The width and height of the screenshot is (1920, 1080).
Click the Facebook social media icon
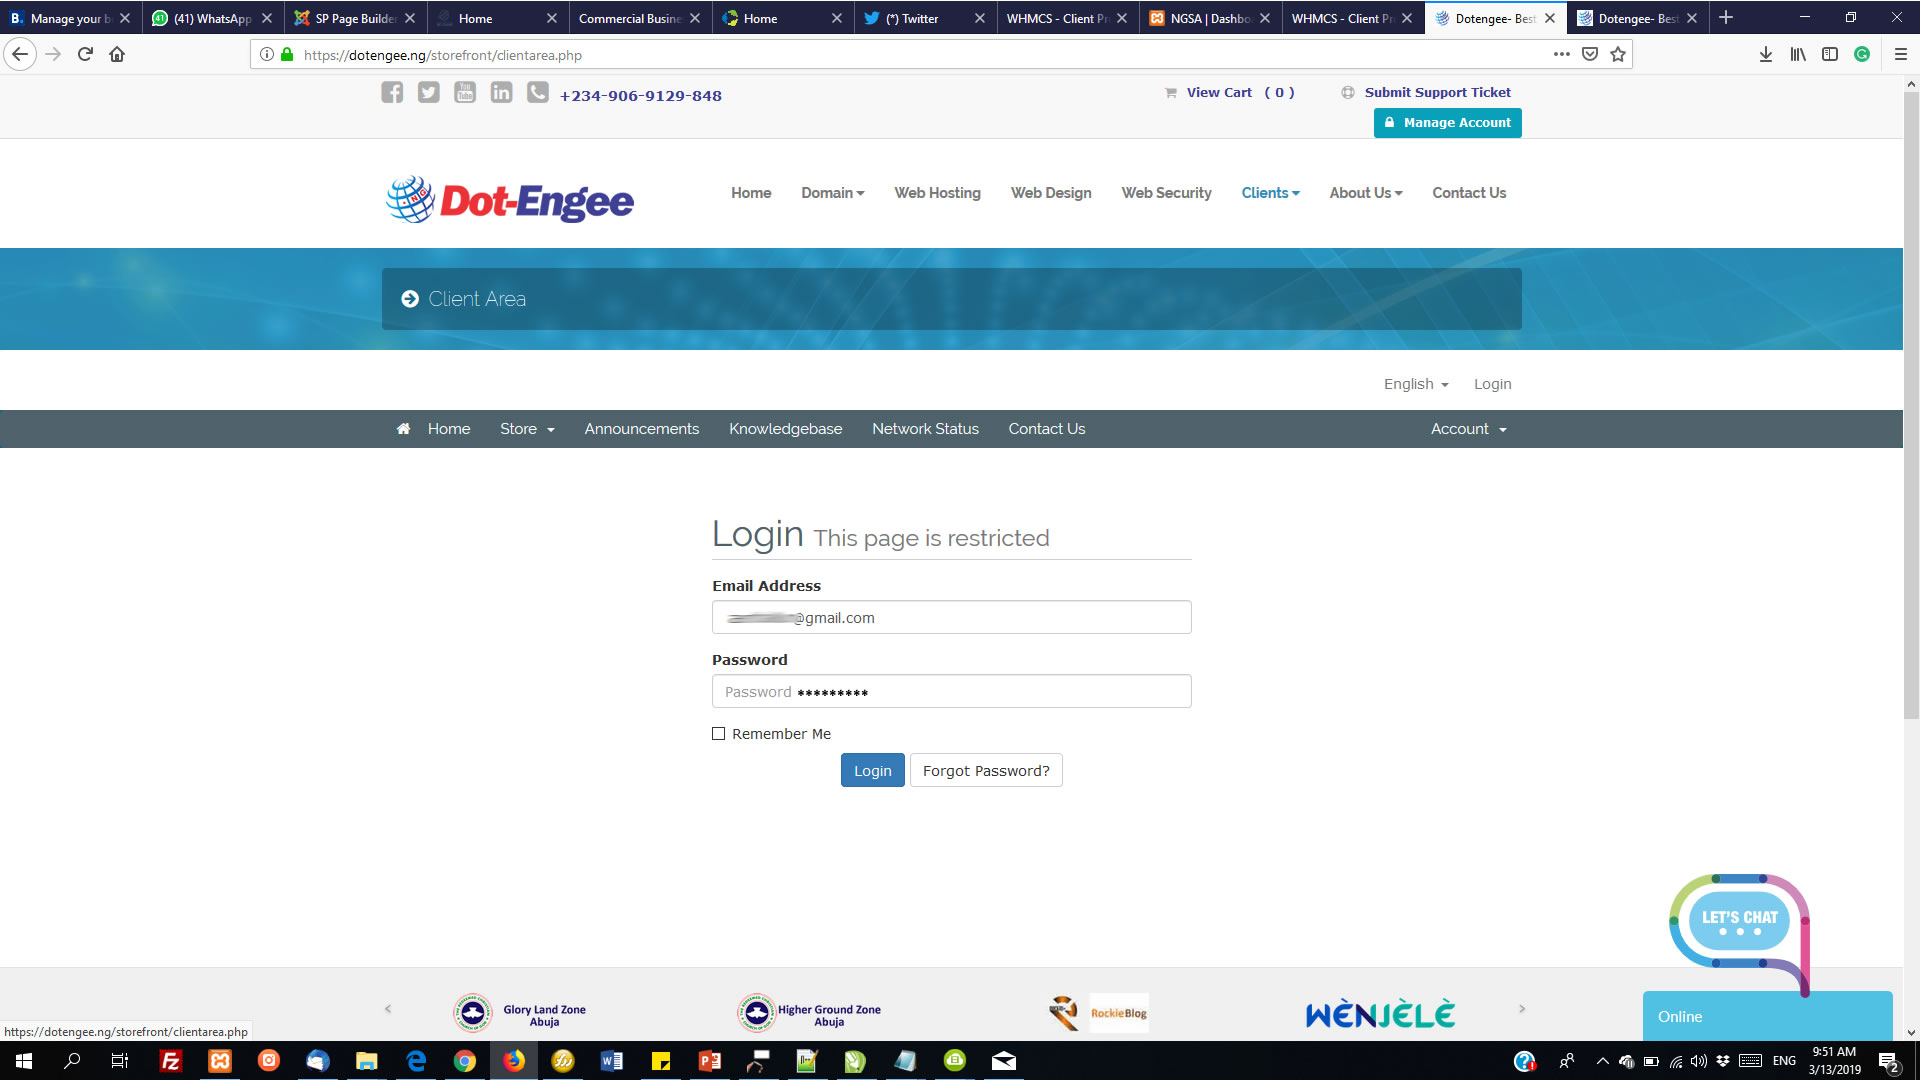point(392,92)
